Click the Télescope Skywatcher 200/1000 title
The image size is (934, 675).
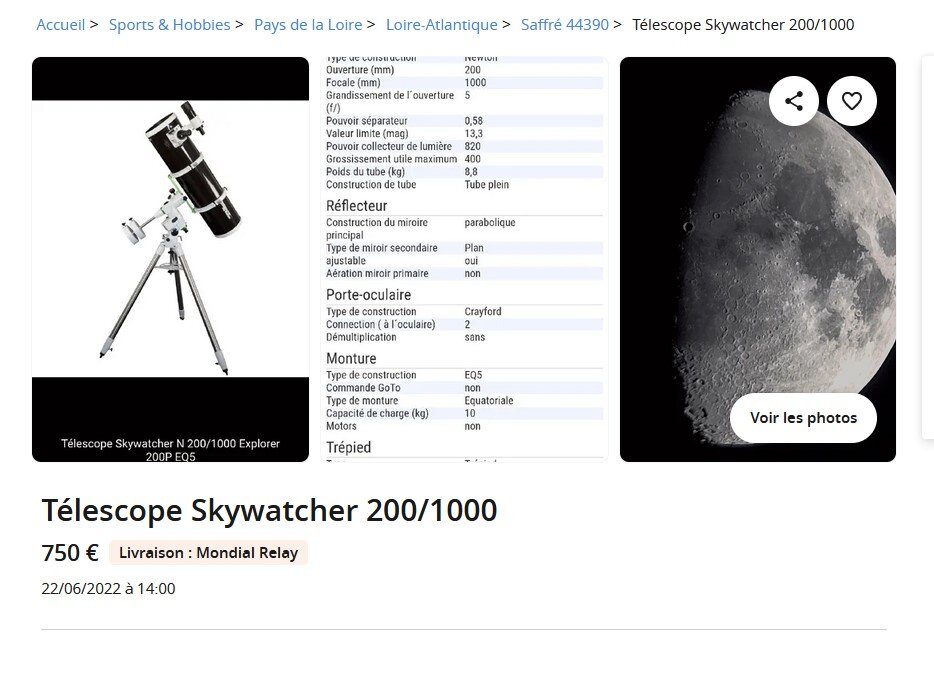269,510
